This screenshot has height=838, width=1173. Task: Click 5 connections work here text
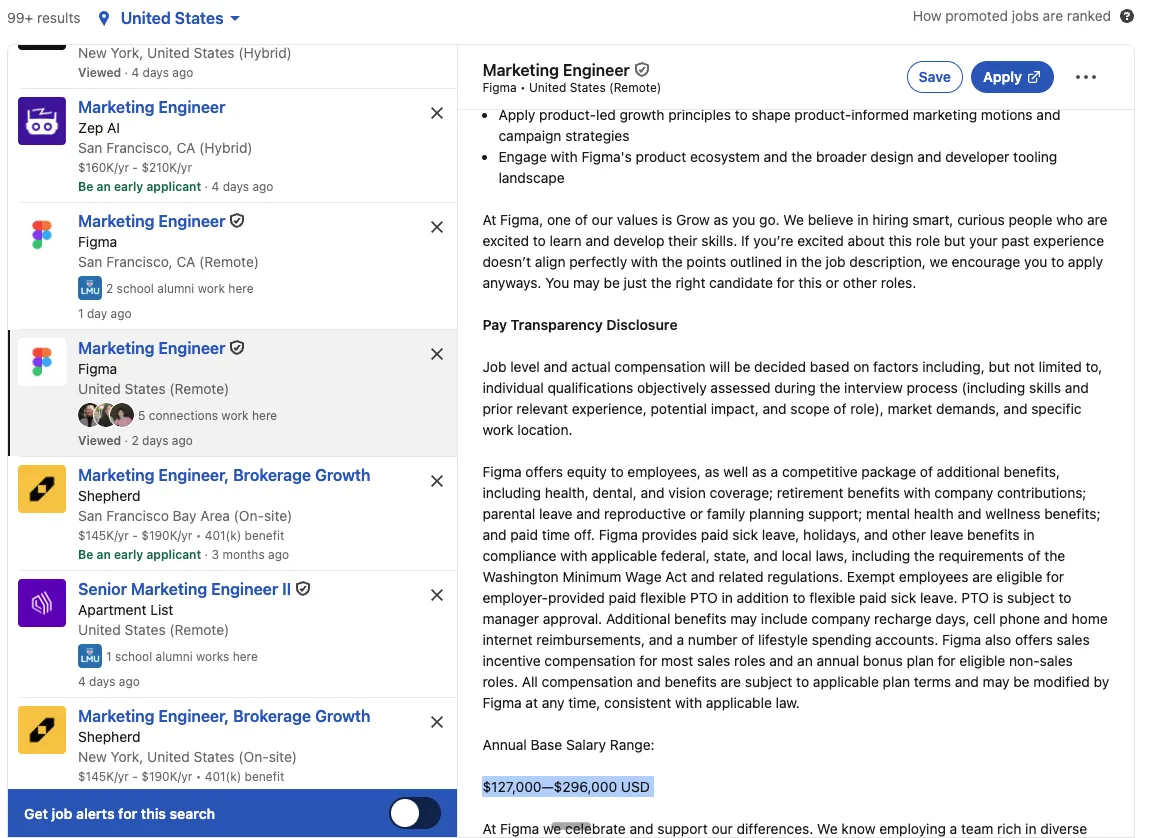pyautogui.click(x=207, y=415)
